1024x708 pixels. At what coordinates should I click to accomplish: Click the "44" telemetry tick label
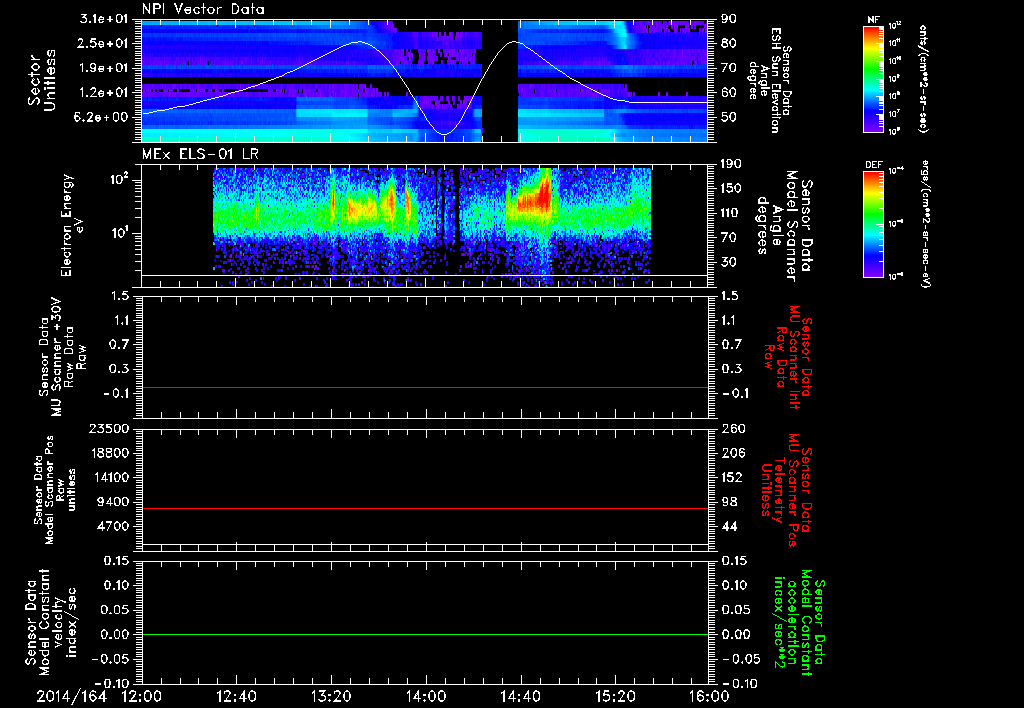[x=729, y=526]
